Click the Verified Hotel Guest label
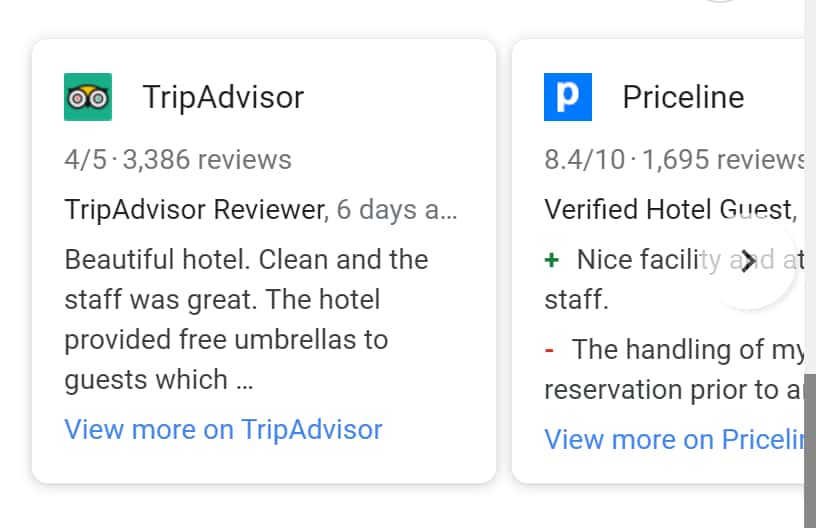Screen dimensions: 816x528 pyautogui.click(x=667, y=210)
